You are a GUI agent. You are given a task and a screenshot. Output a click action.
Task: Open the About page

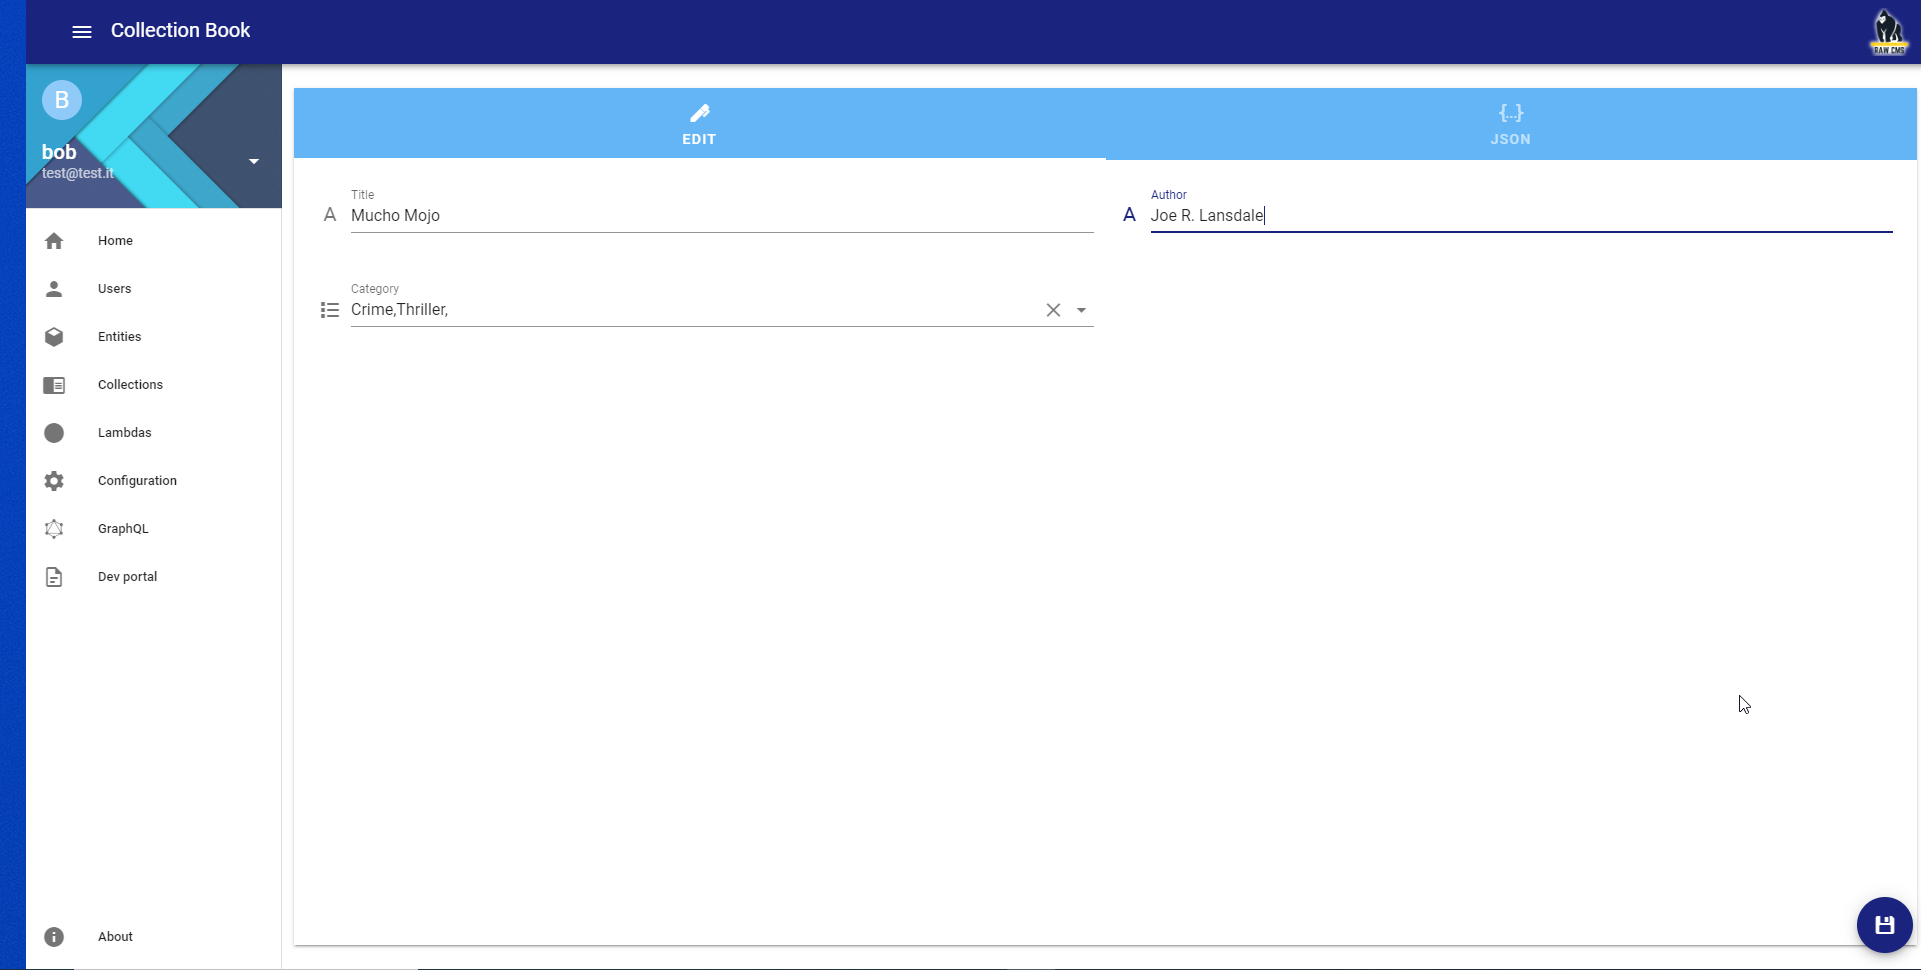click(154, 937)
